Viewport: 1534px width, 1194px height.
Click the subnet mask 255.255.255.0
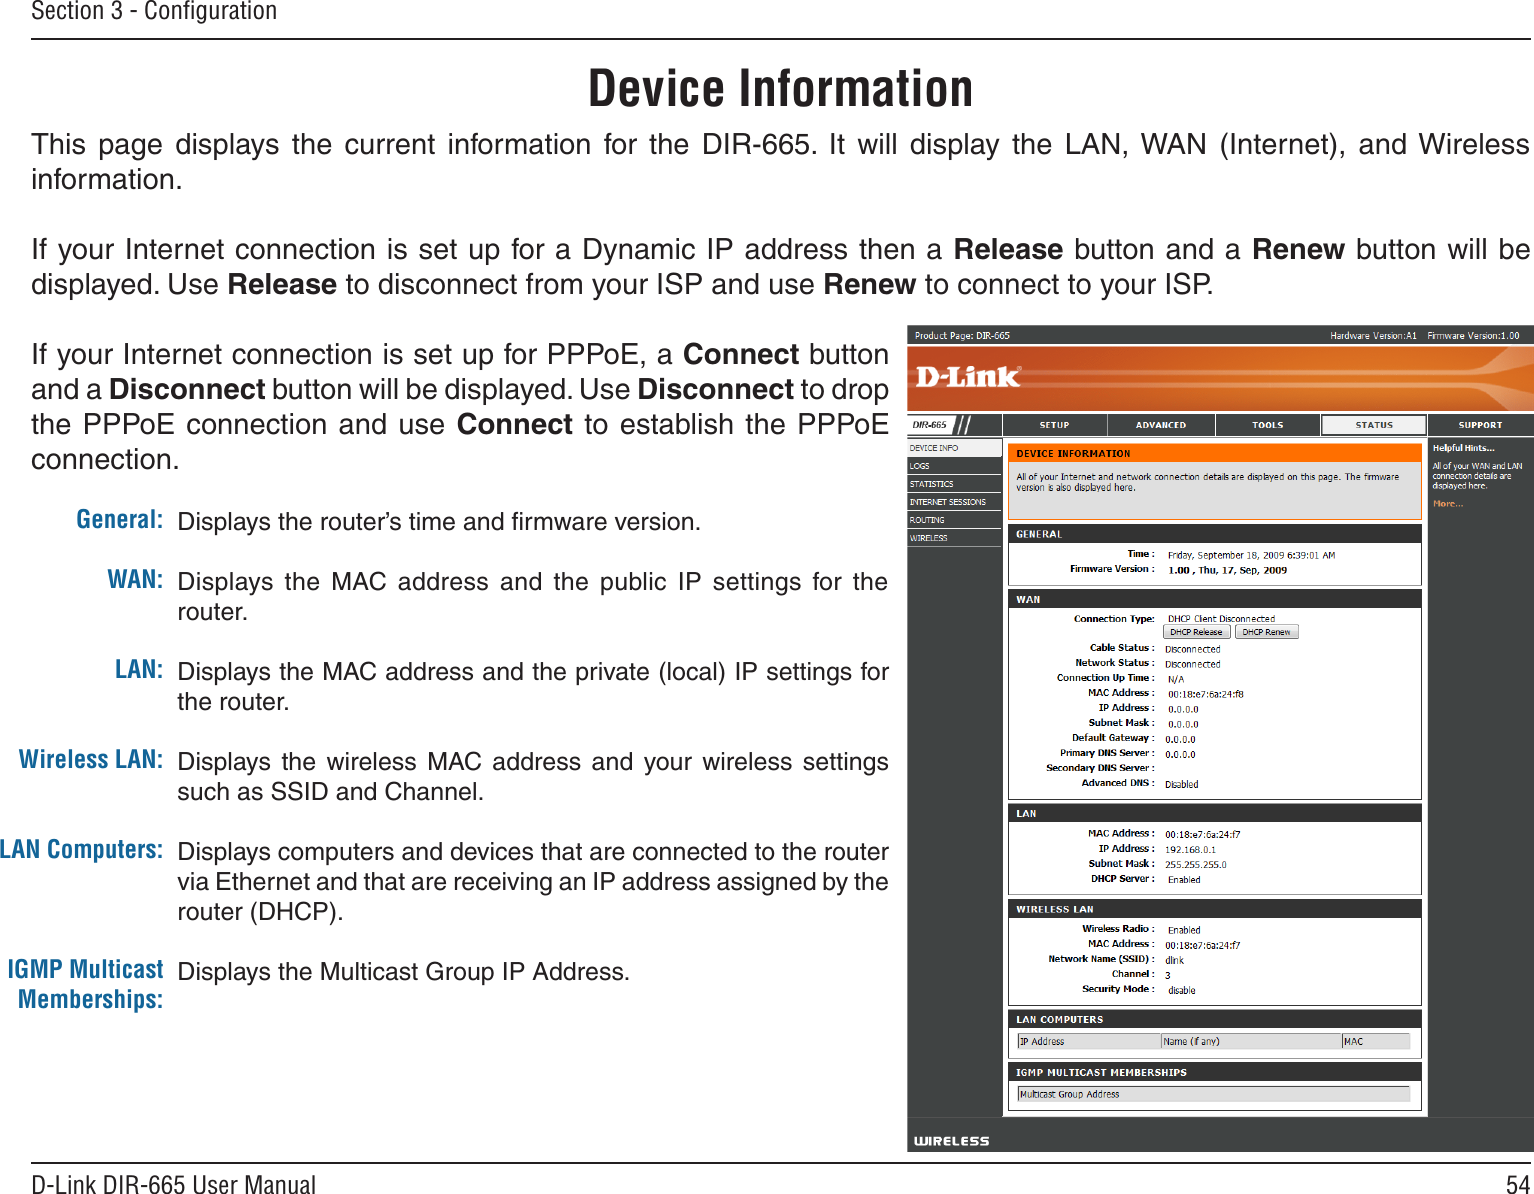pos(1195,865)
